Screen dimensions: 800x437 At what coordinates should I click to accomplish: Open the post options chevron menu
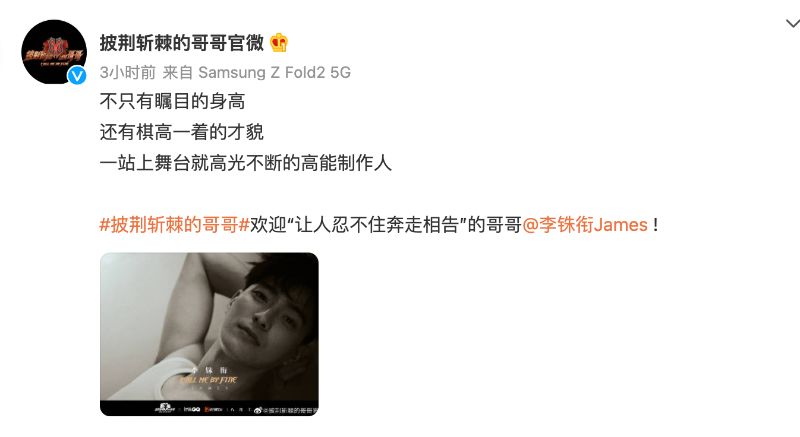click(792, 23)
